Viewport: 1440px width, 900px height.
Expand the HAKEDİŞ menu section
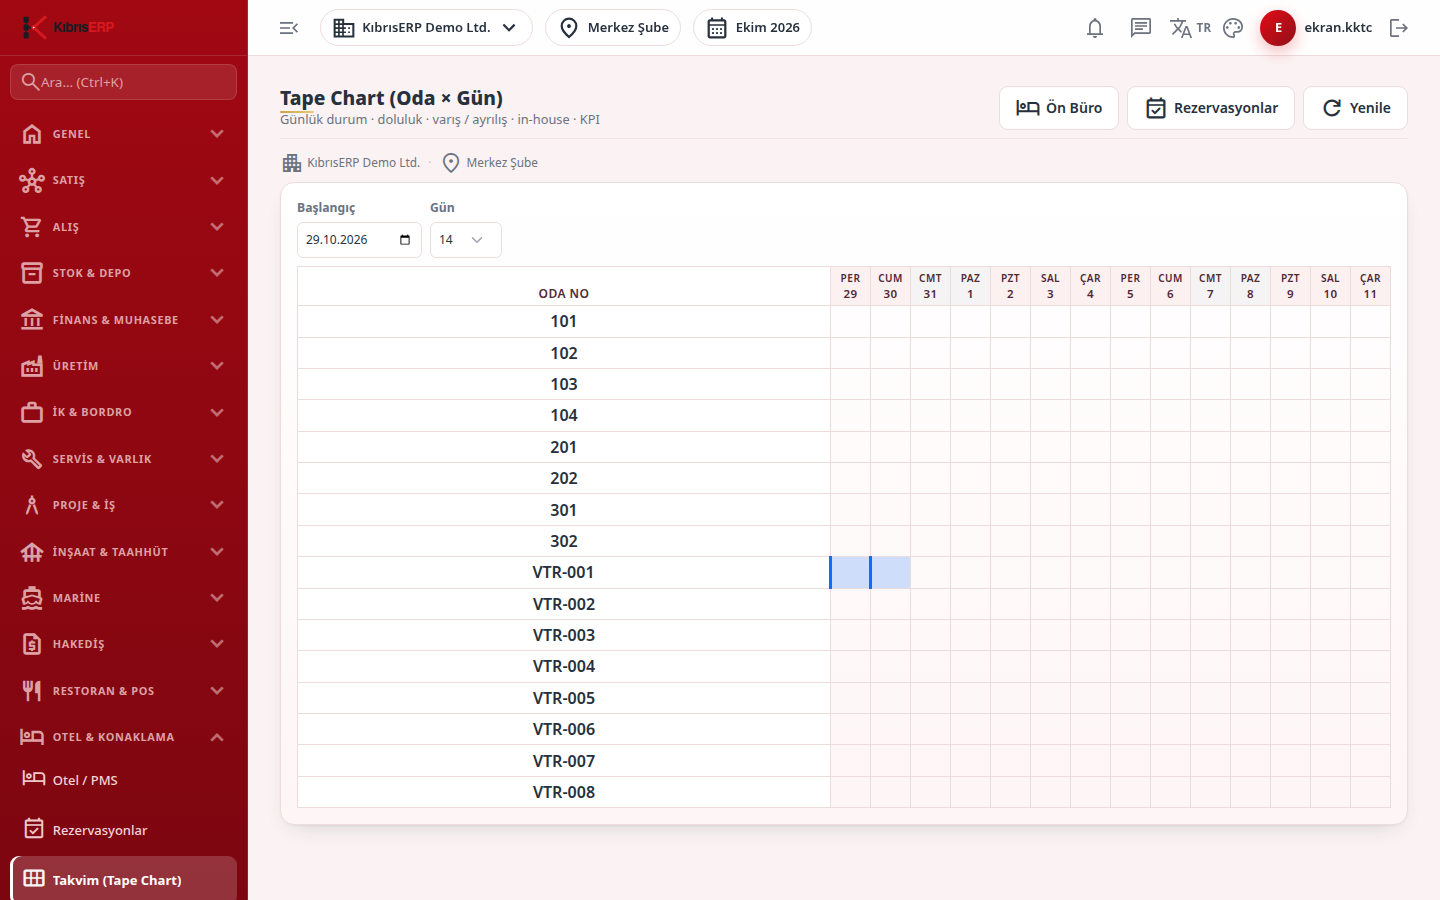(124, 644)
